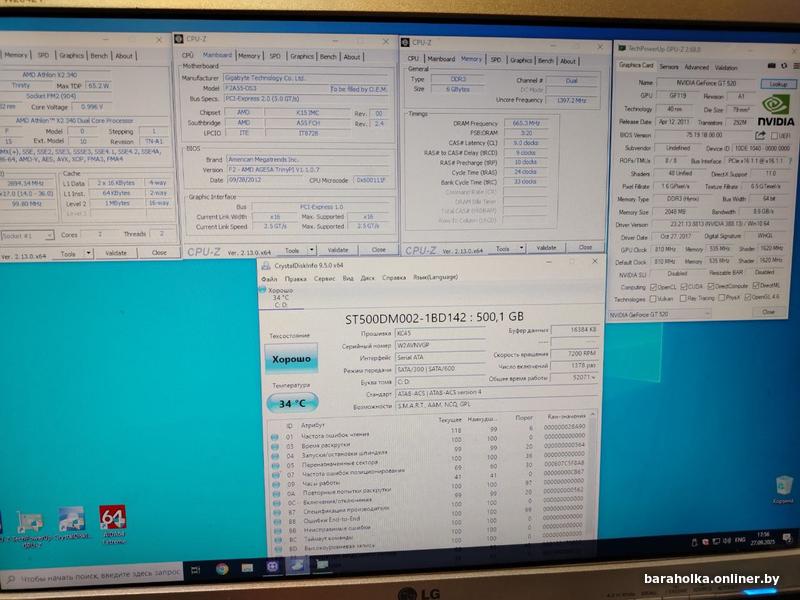Open Tools dropdown arrow in CPU window

click(x=88, y=253)
